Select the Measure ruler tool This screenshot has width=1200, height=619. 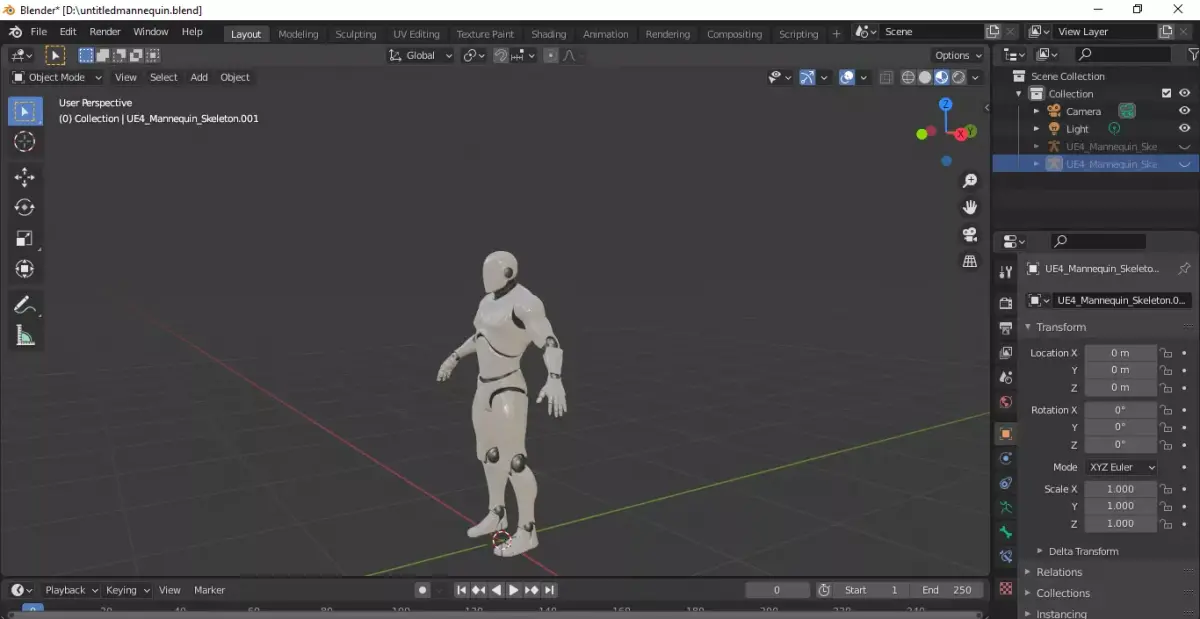click(25, 336)
